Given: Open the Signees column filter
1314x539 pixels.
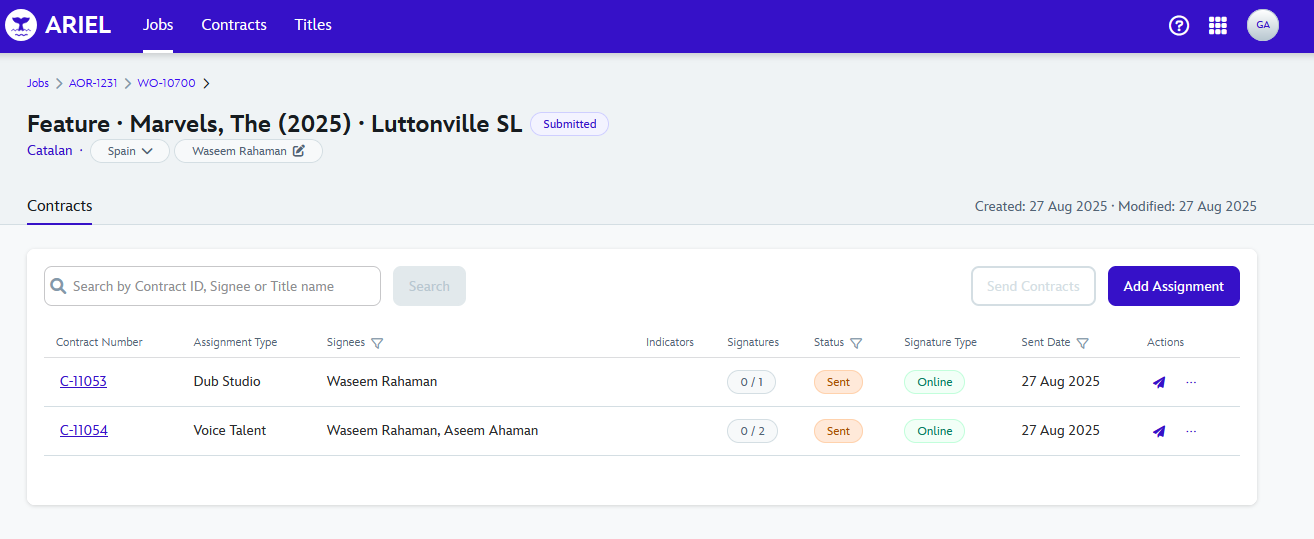Looking at the screenshot, I should point(377,343).
